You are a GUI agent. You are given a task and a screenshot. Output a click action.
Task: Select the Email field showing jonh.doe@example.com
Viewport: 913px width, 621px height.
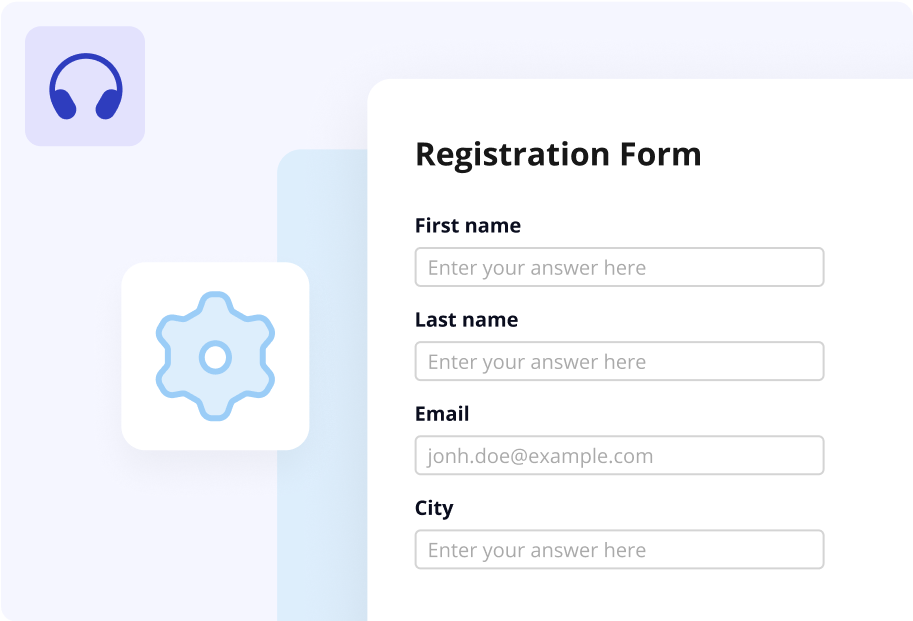click(x=619, y=455)
